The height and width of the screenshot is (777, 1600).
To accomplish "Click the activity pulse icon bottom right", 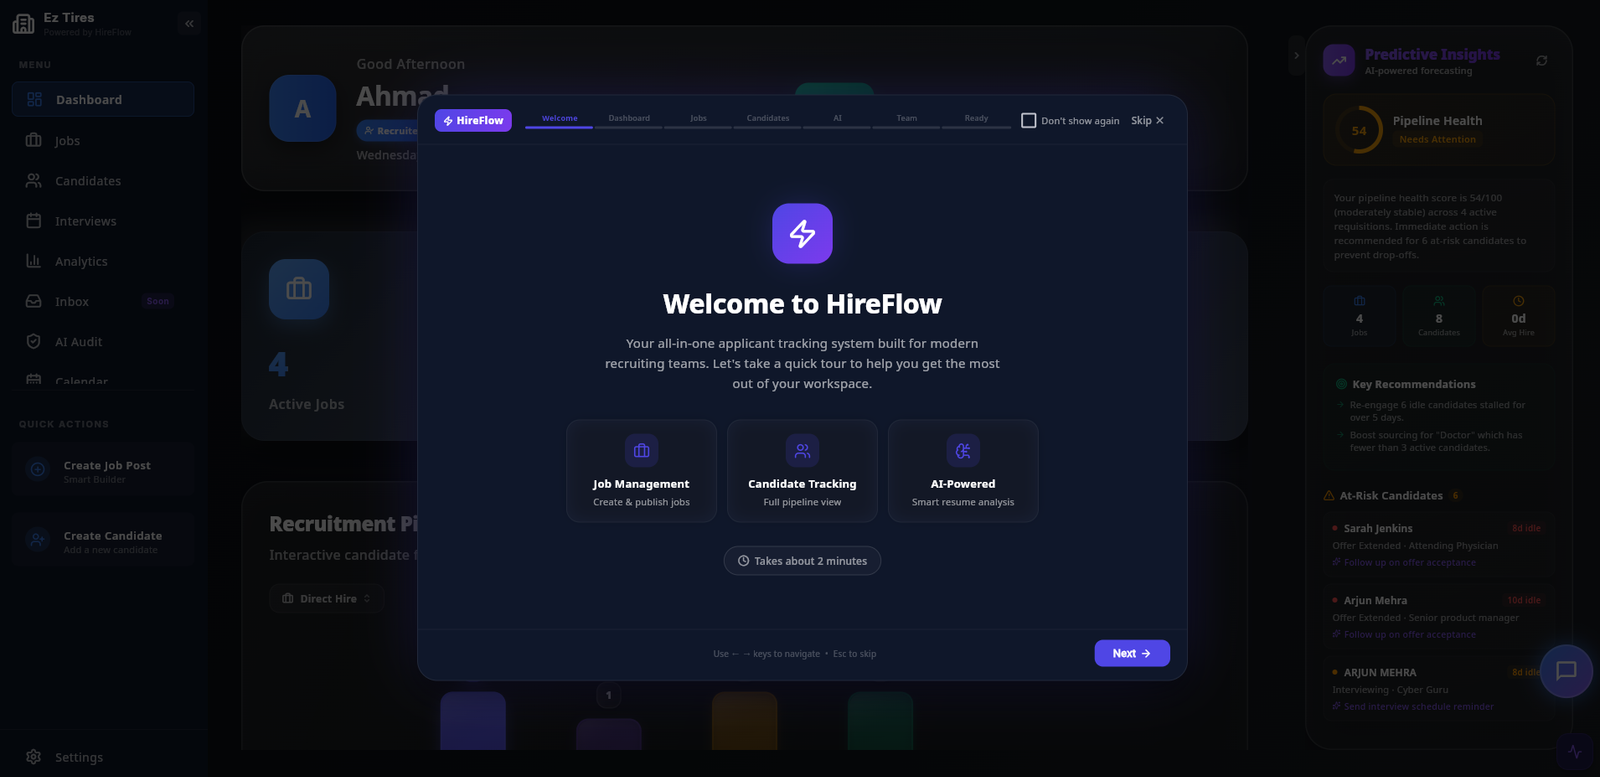I will [x=1575, y=752].
